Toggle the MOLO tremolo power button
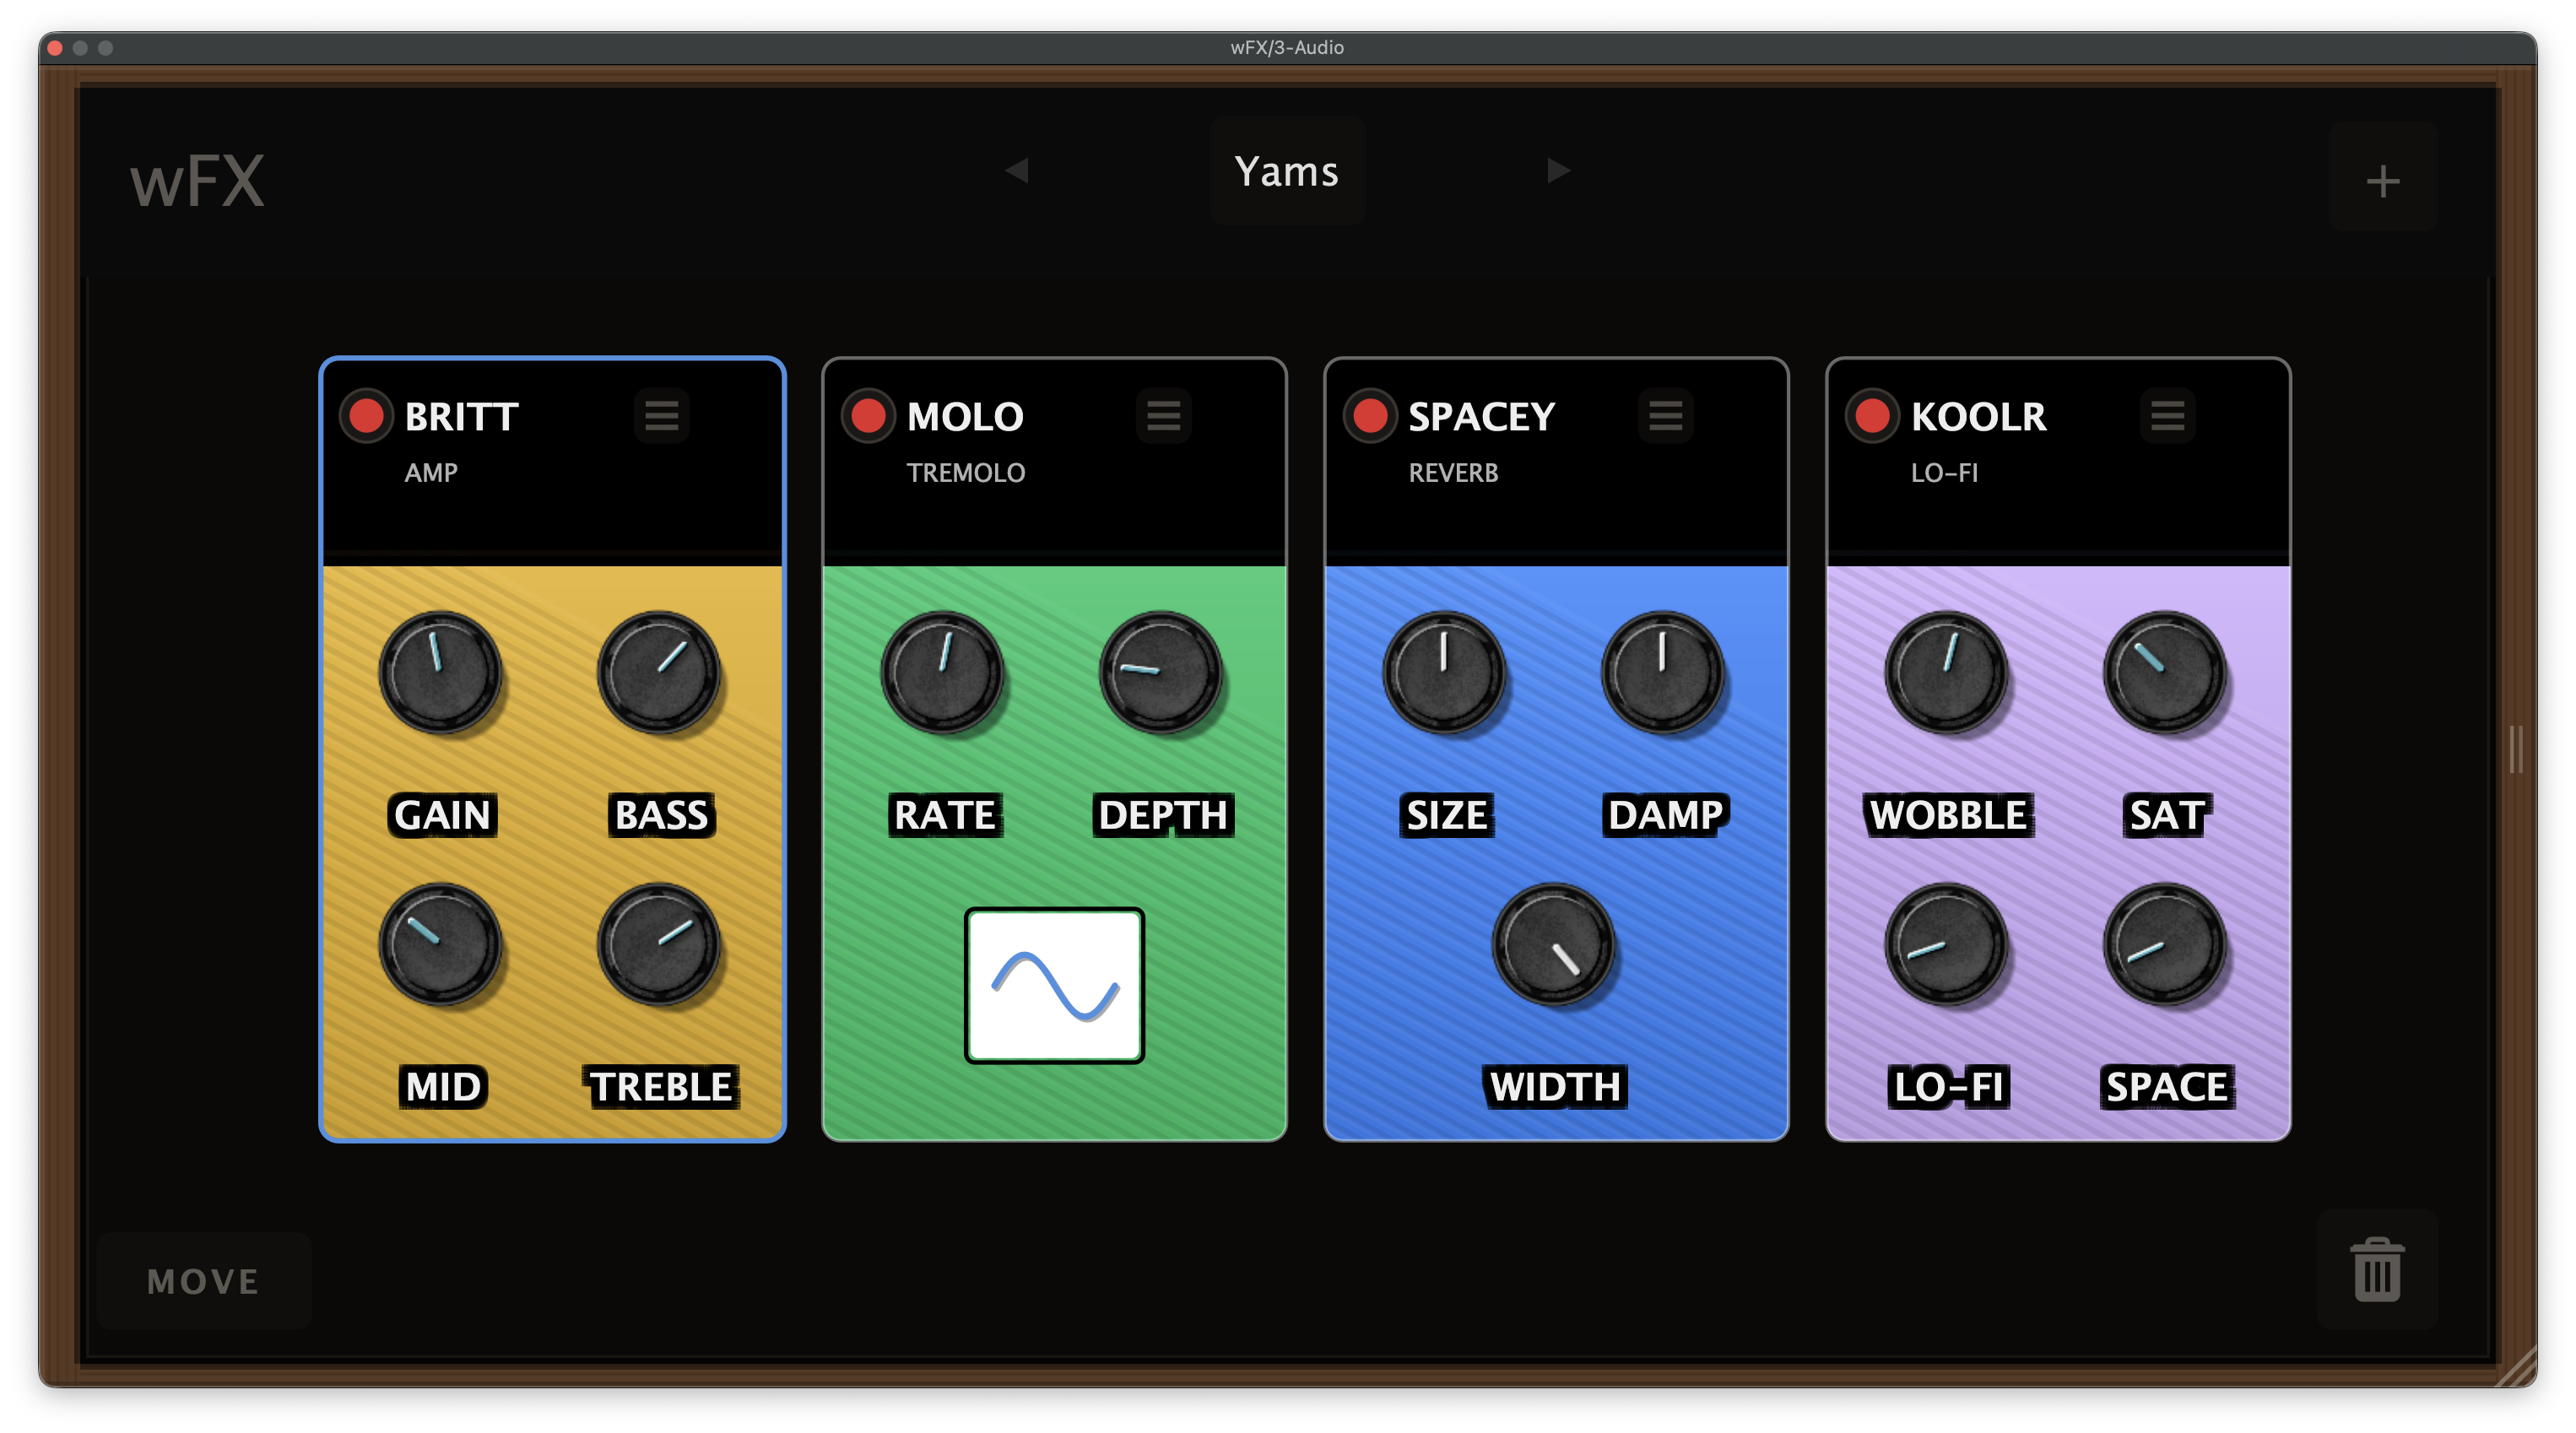The image size is (2576, 1433). coord(868,416)
